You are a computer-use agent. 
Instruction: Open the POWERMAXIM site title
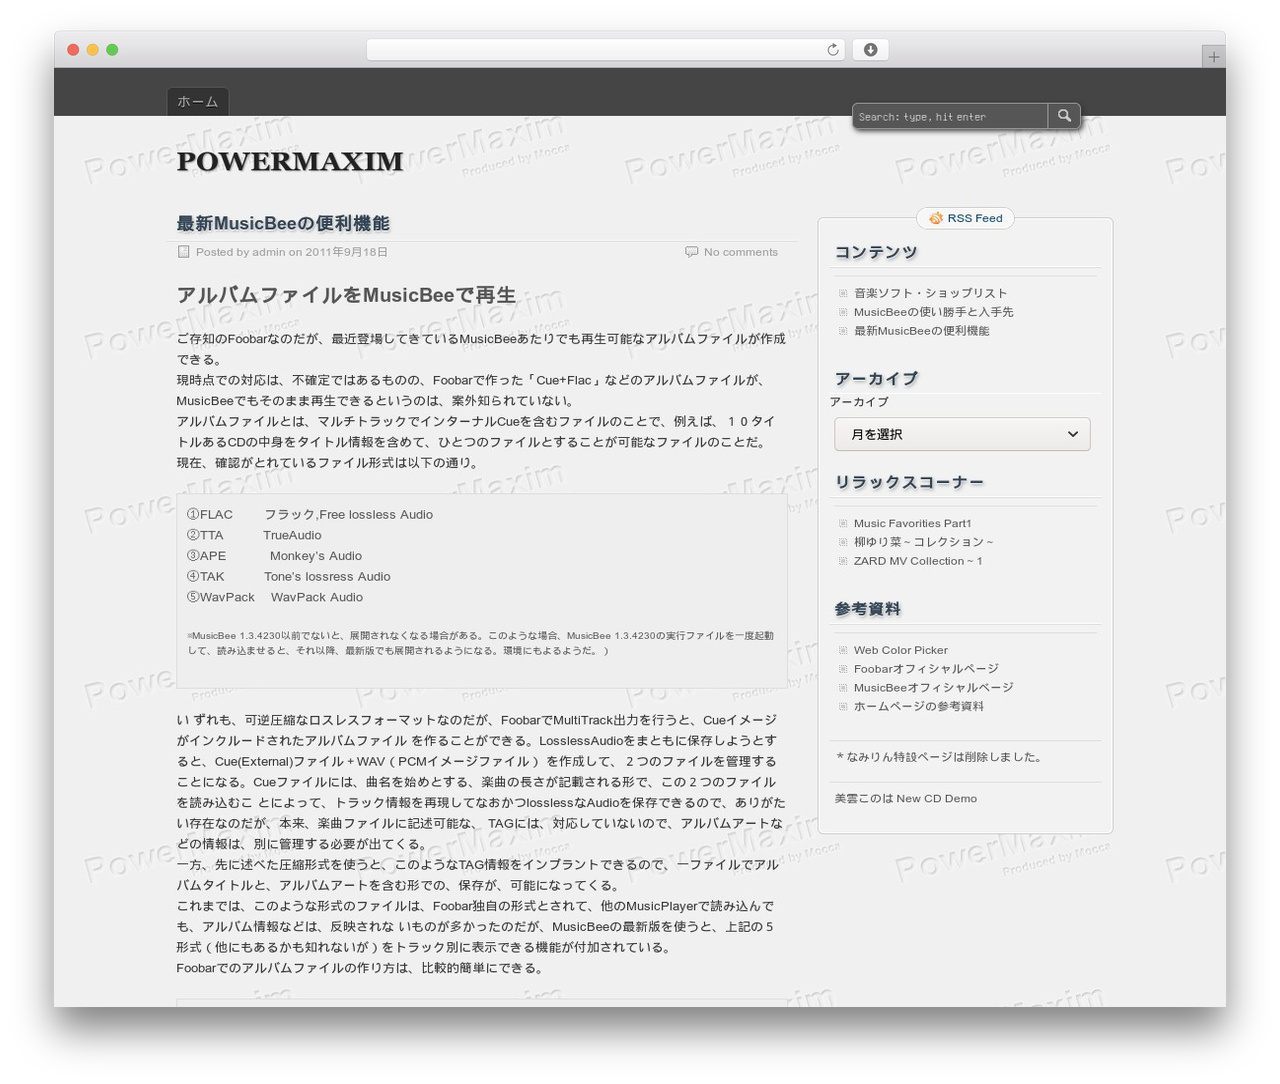point(290,162)
